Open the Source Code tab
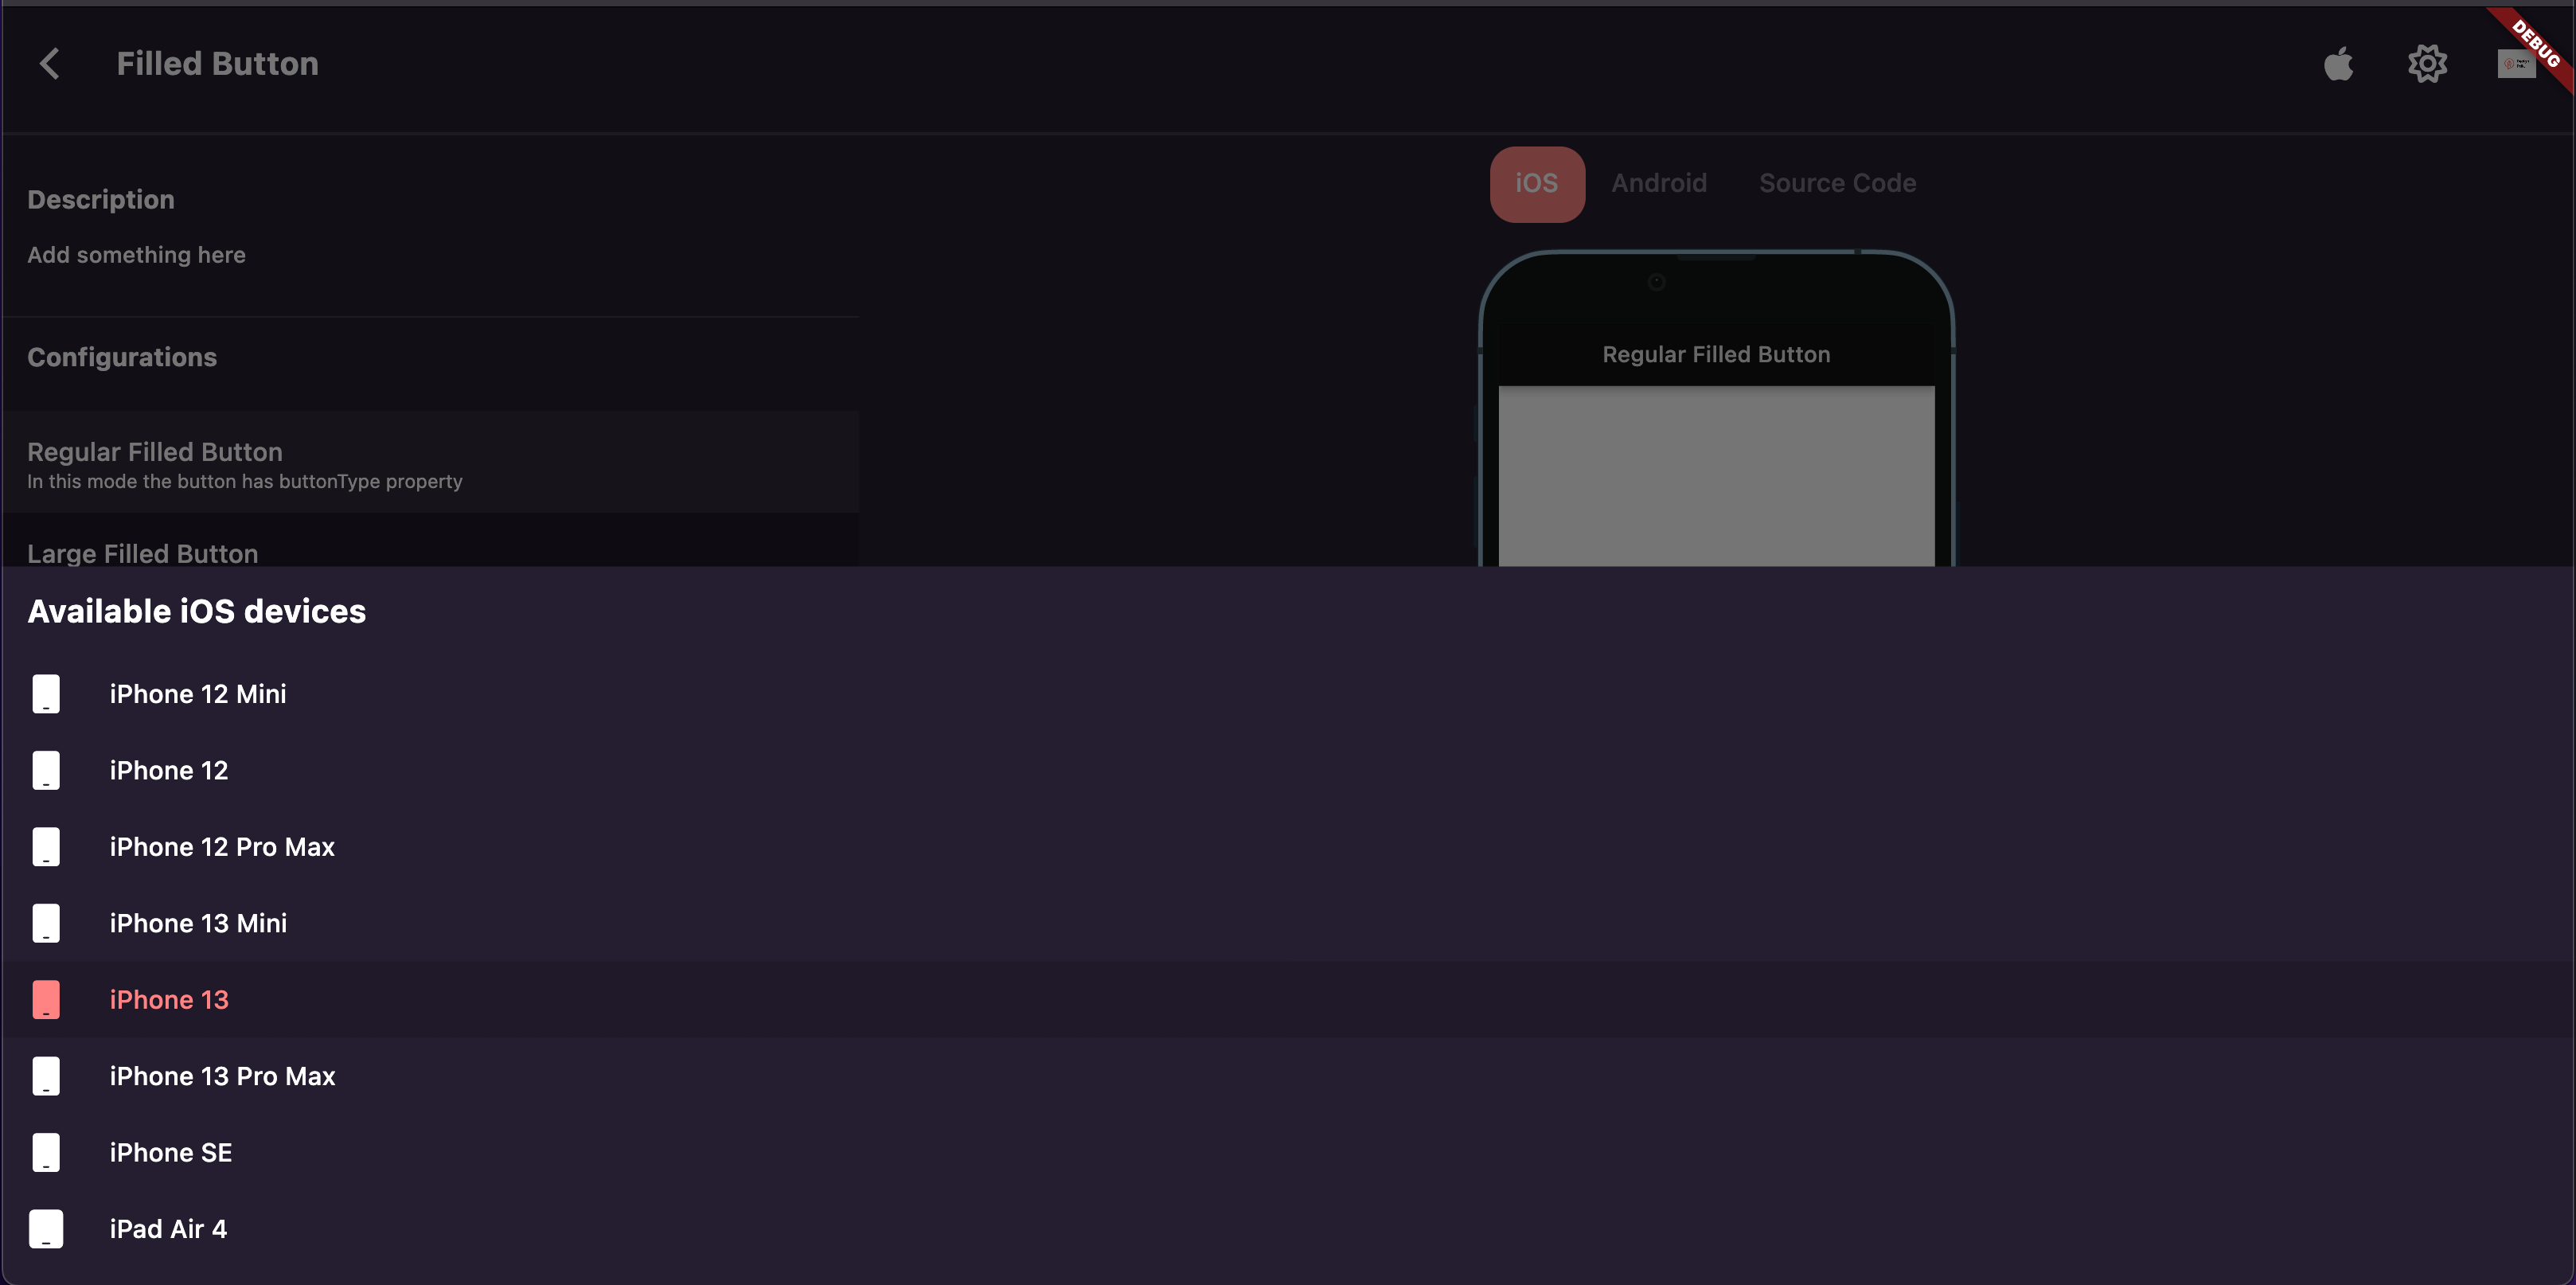This screenshot has width=2576, height=1285. tap(1837, 183)
